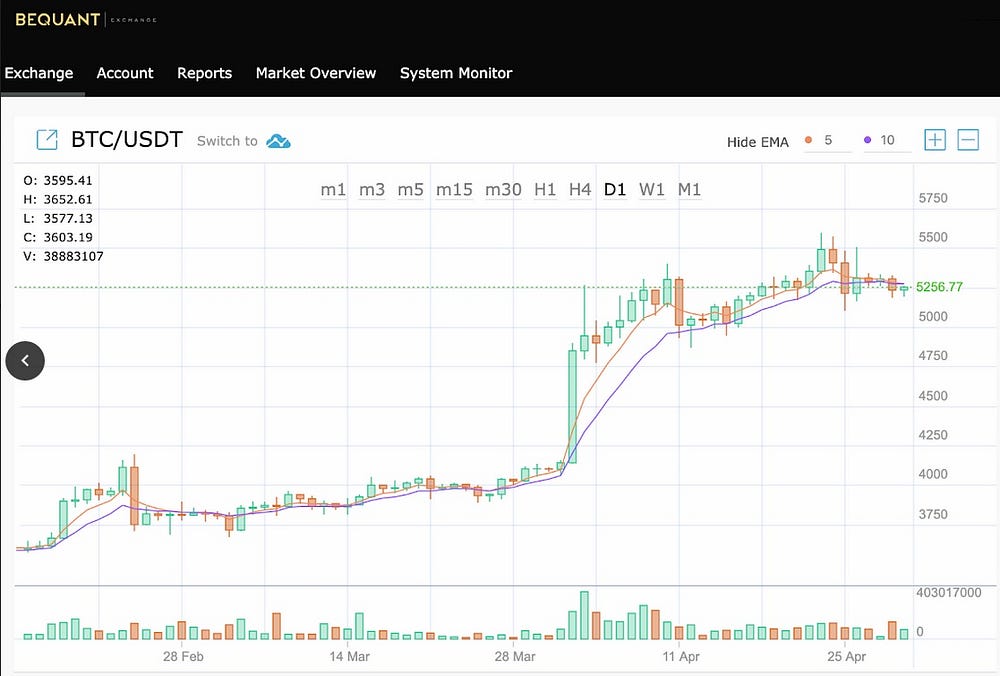
Task: Click the orange EMA 5 color dot
Action: click(808, 140)
